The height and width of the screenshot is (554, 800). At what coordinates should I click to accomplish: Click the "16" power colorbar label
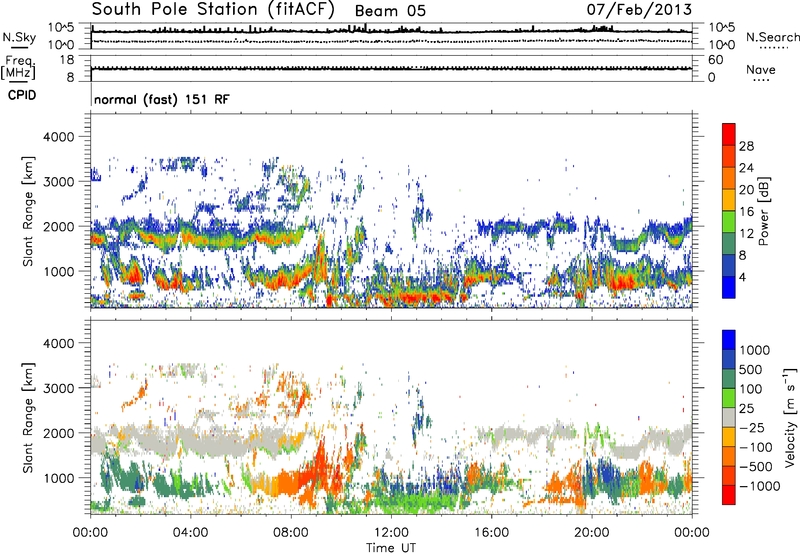coord(746,212)
